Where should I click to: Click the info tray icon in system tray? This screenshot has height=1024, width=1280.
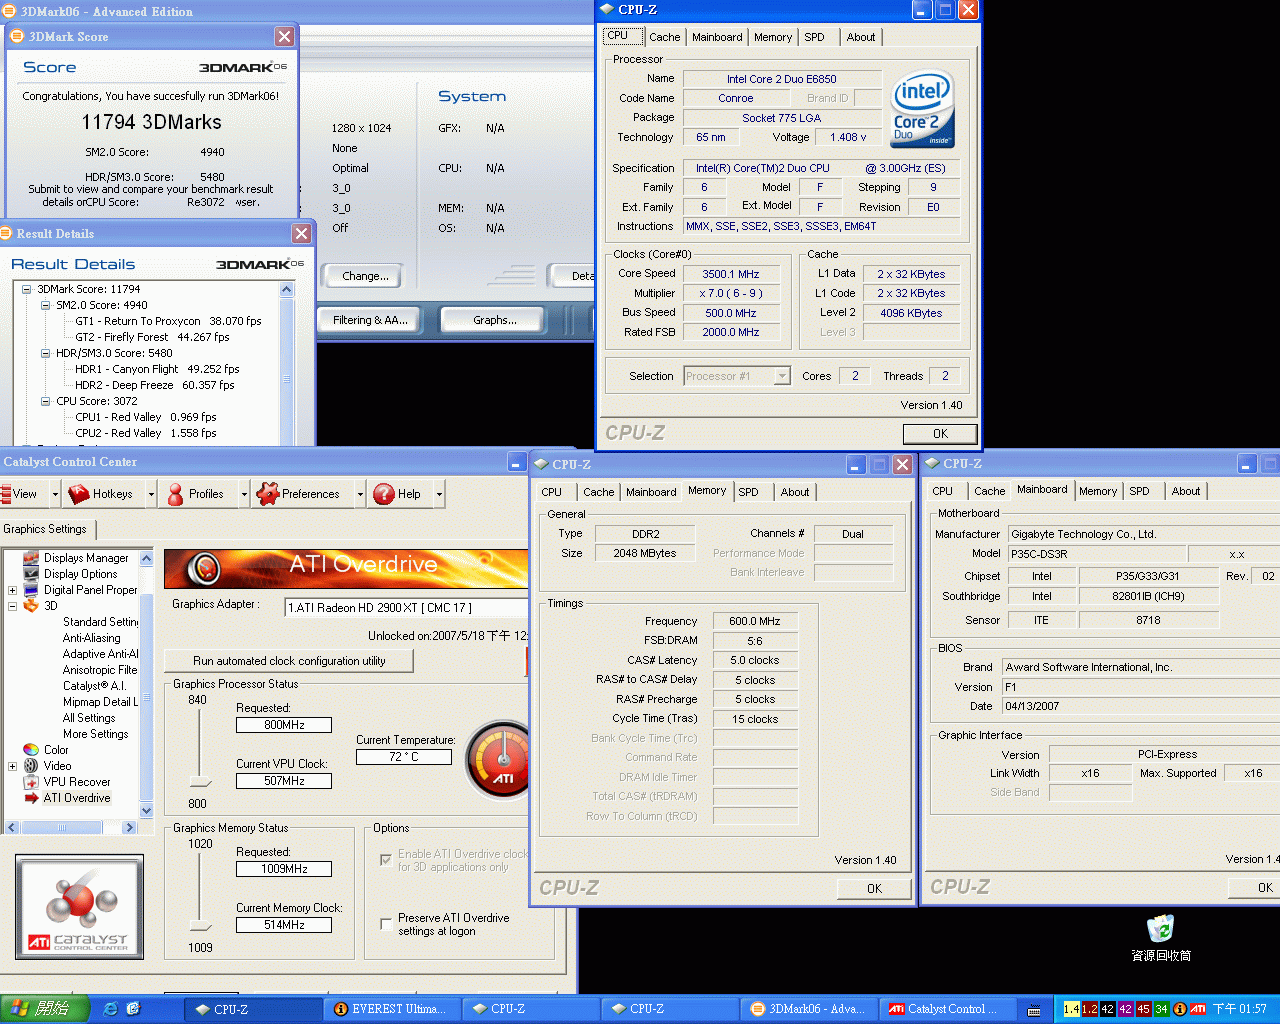coord(1179,1009)
